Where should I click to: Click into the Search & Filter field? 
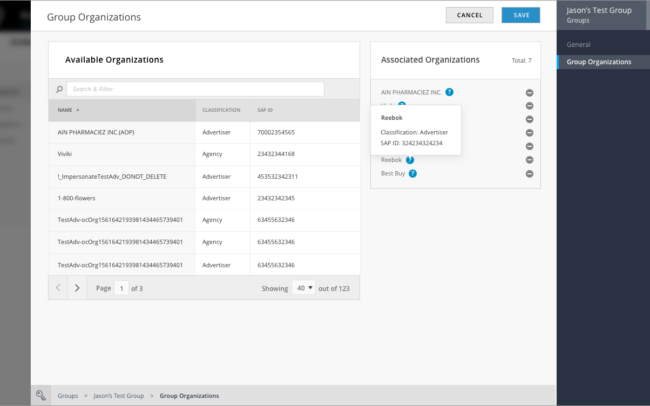195,89
